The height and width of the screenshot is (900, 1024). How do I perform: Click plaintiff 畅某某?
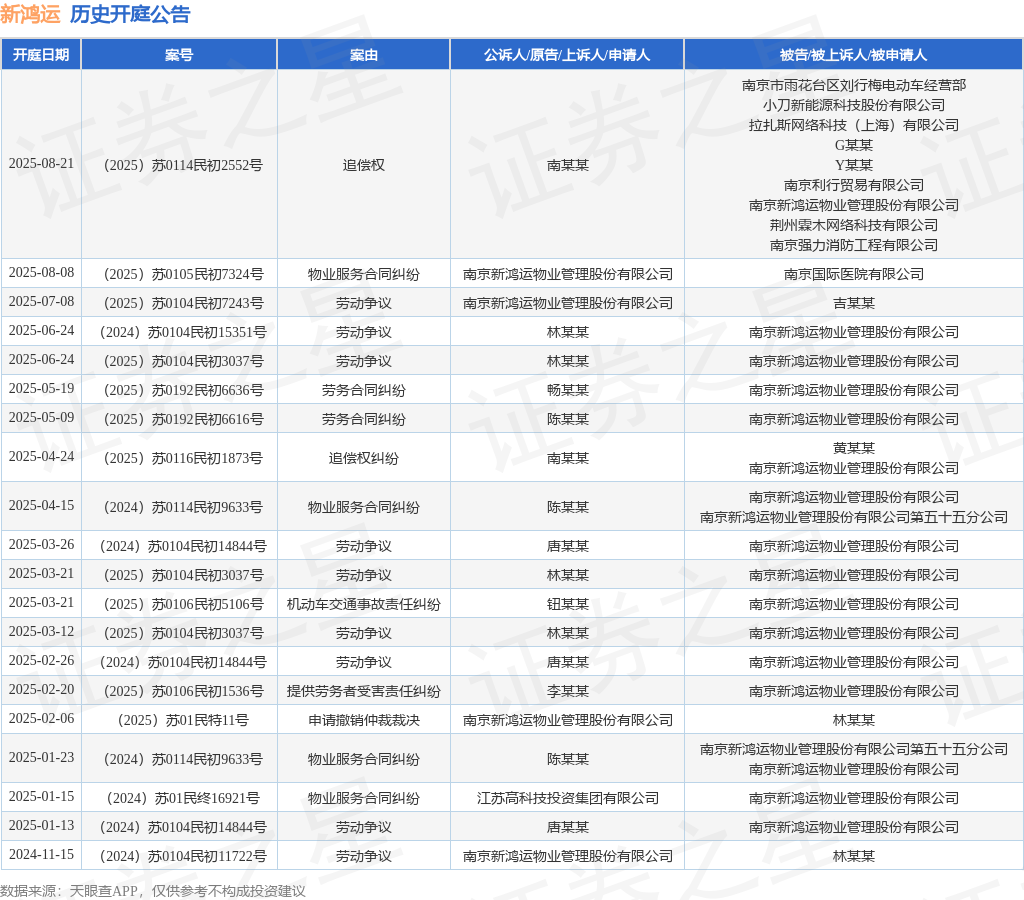click(x=568, y=391)
